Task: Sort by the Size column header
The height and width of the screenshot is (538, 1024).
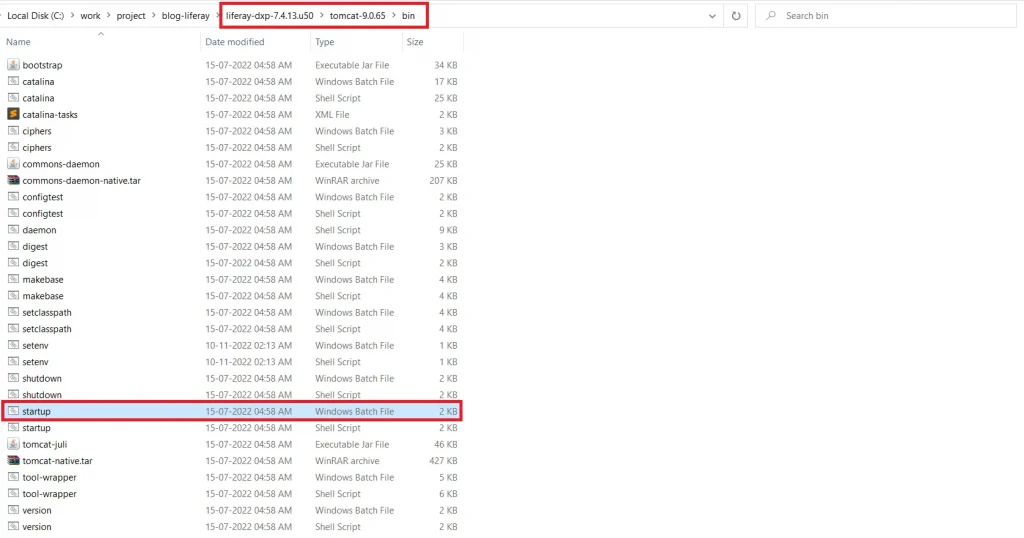Action: coord(415,42)
